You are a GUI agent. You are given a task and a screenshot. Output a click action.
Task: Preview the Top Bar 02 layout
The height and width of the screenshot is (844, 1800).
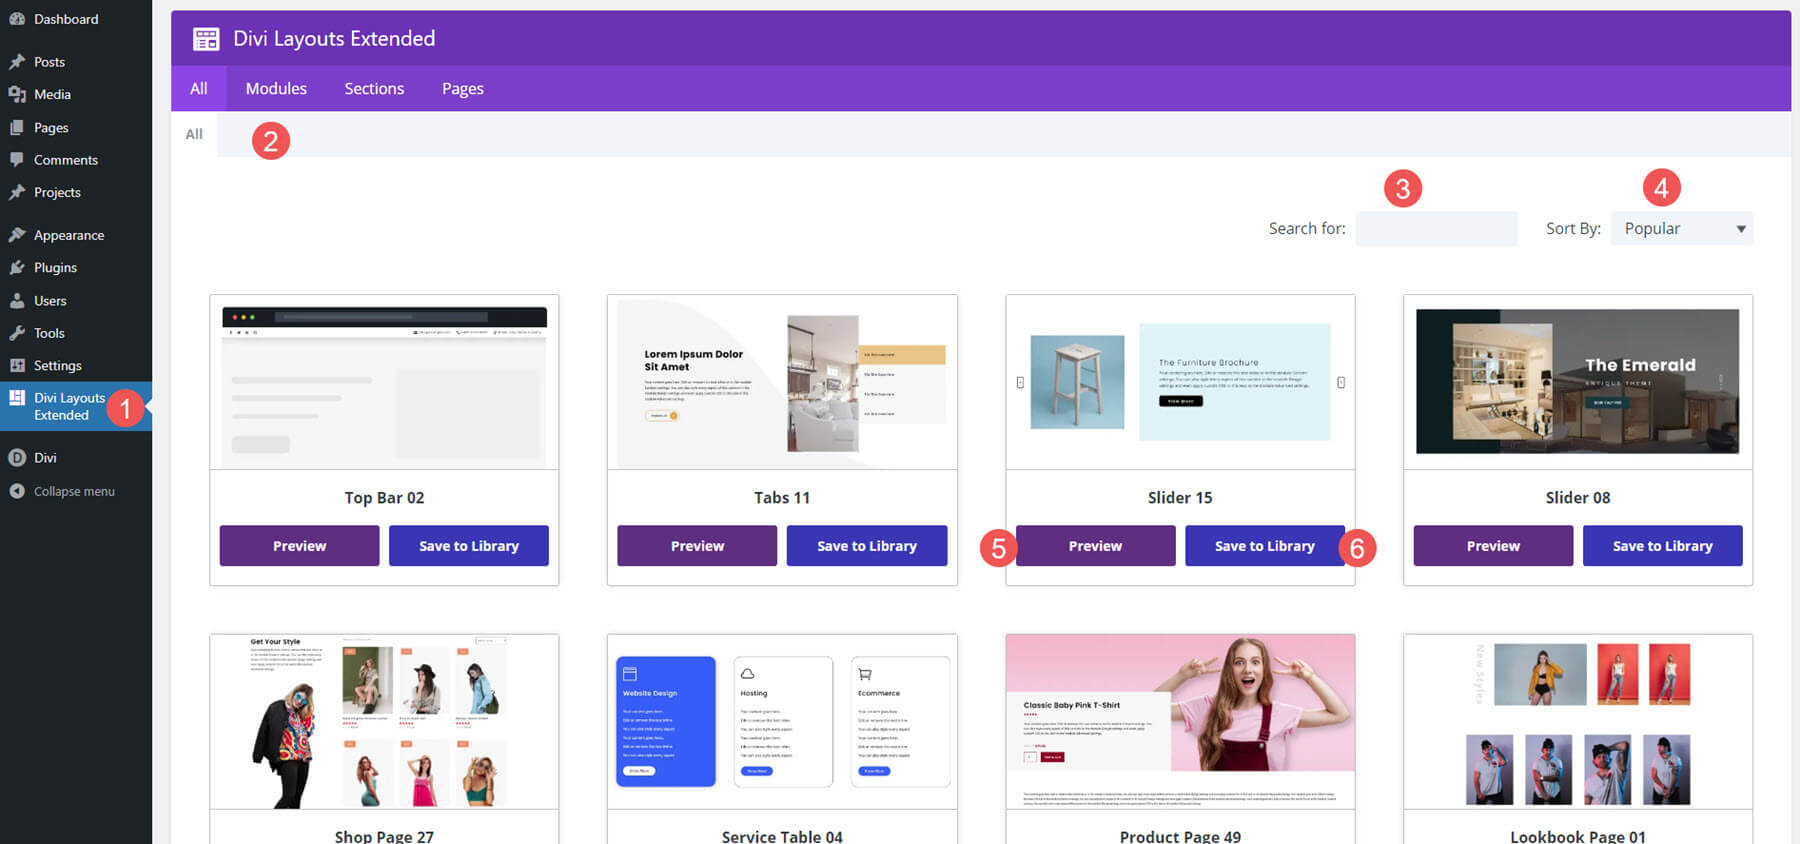coord(299,546)
